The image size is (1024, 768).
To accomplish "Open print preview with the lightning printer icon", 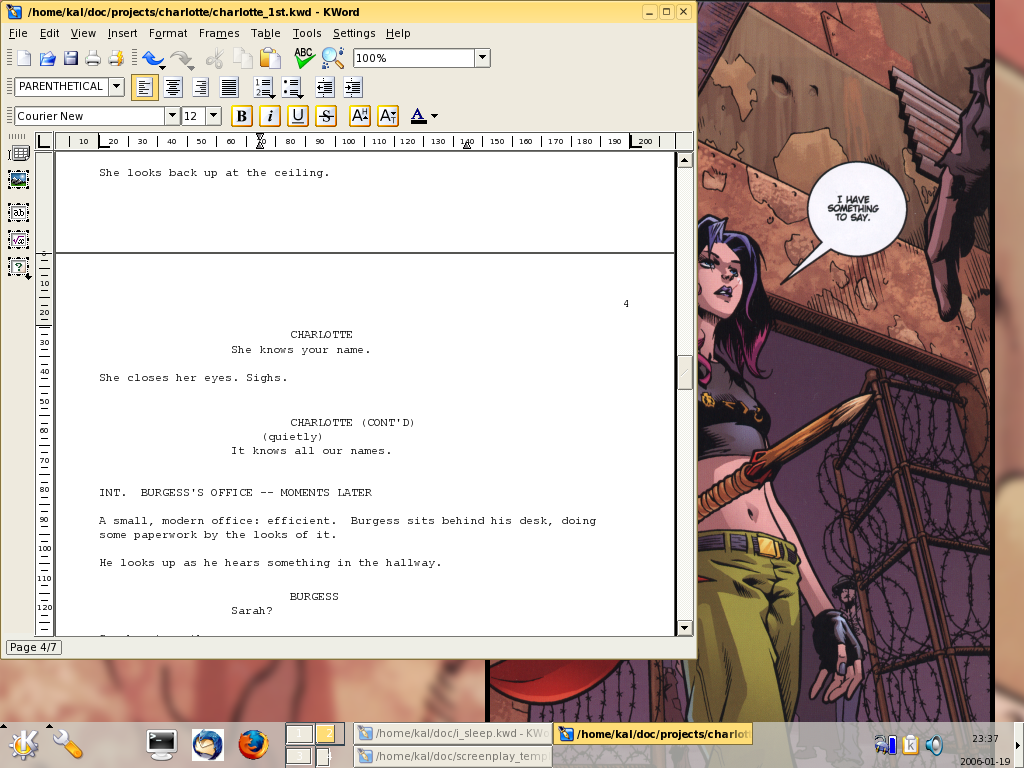I will point(116,58).
